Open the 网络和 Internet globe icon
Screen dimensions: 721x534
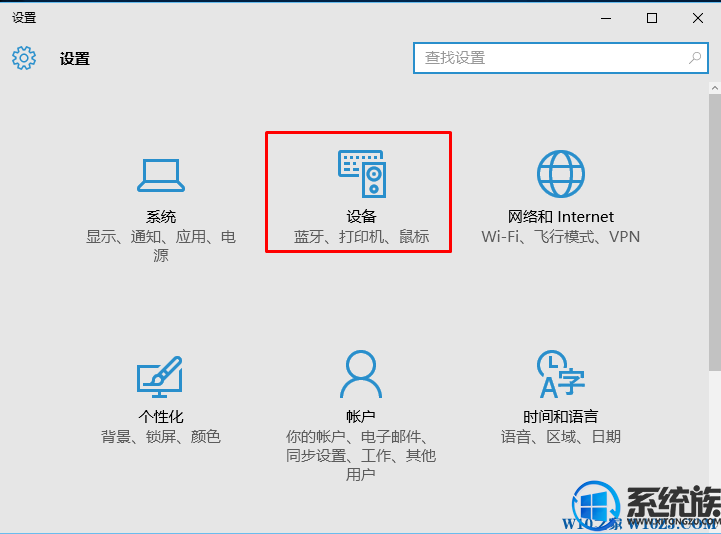(x=561, y=173)
